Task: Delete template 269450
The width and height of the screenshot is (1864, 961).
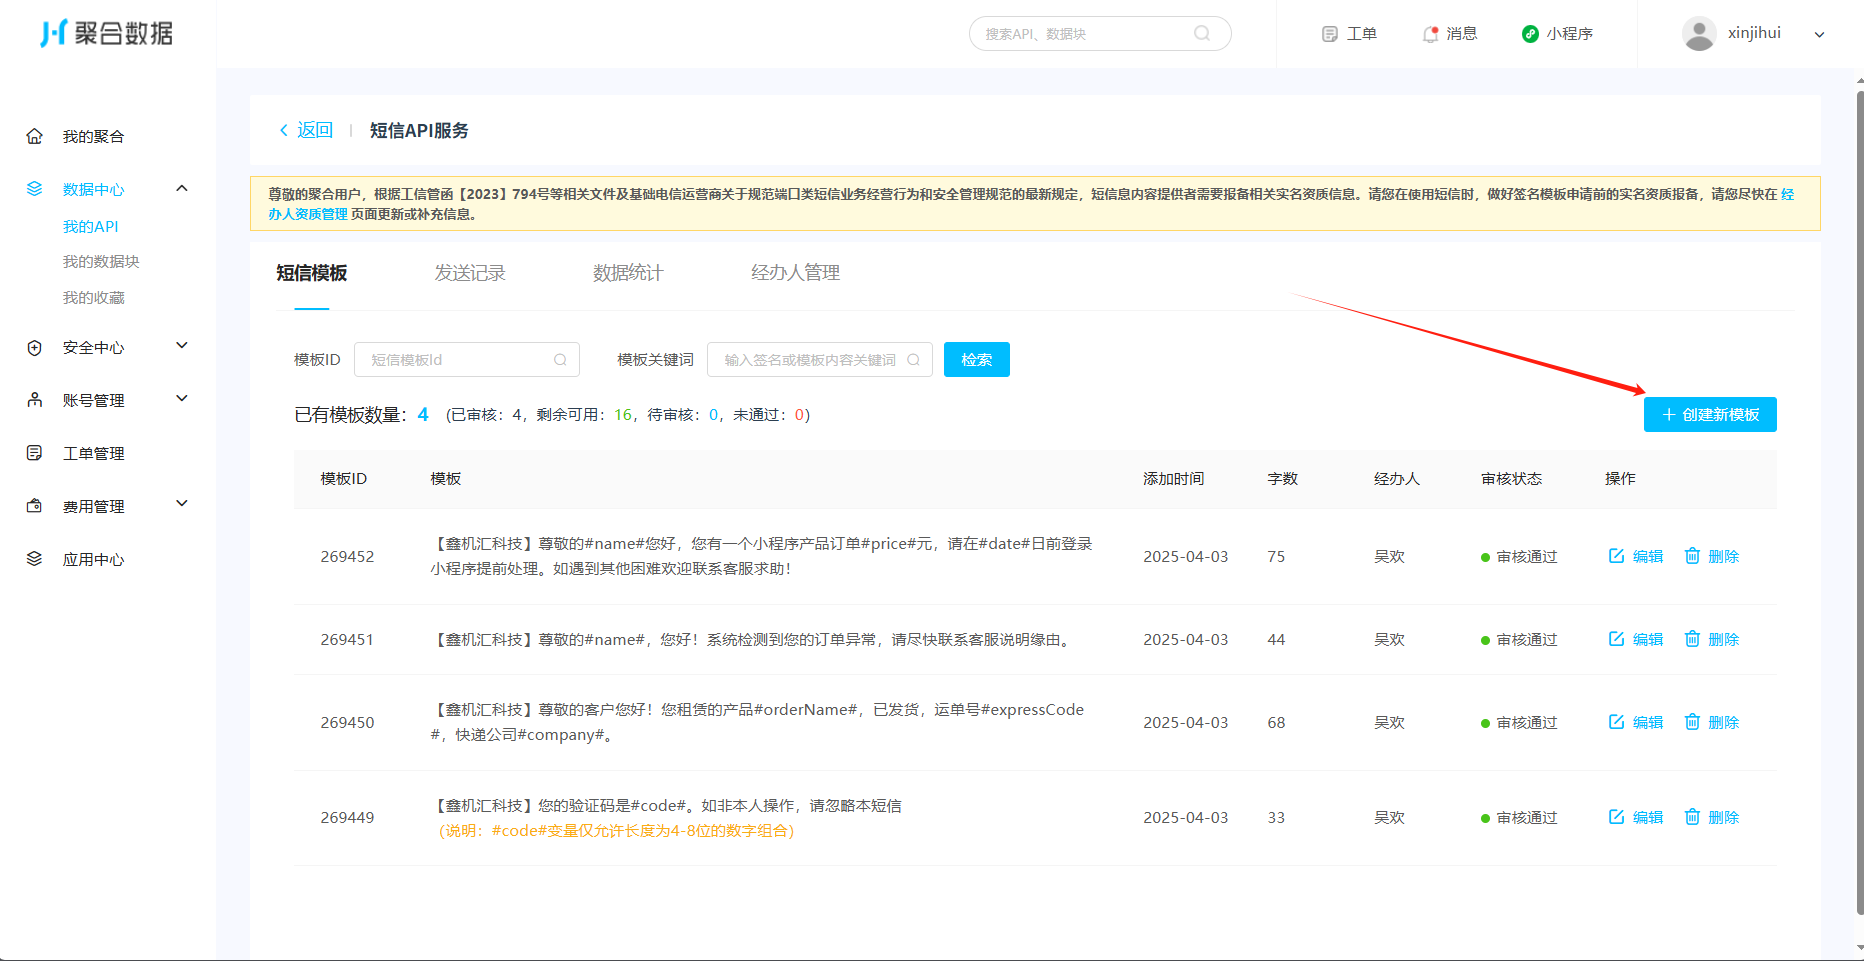Action: (x=1712, y=722)
